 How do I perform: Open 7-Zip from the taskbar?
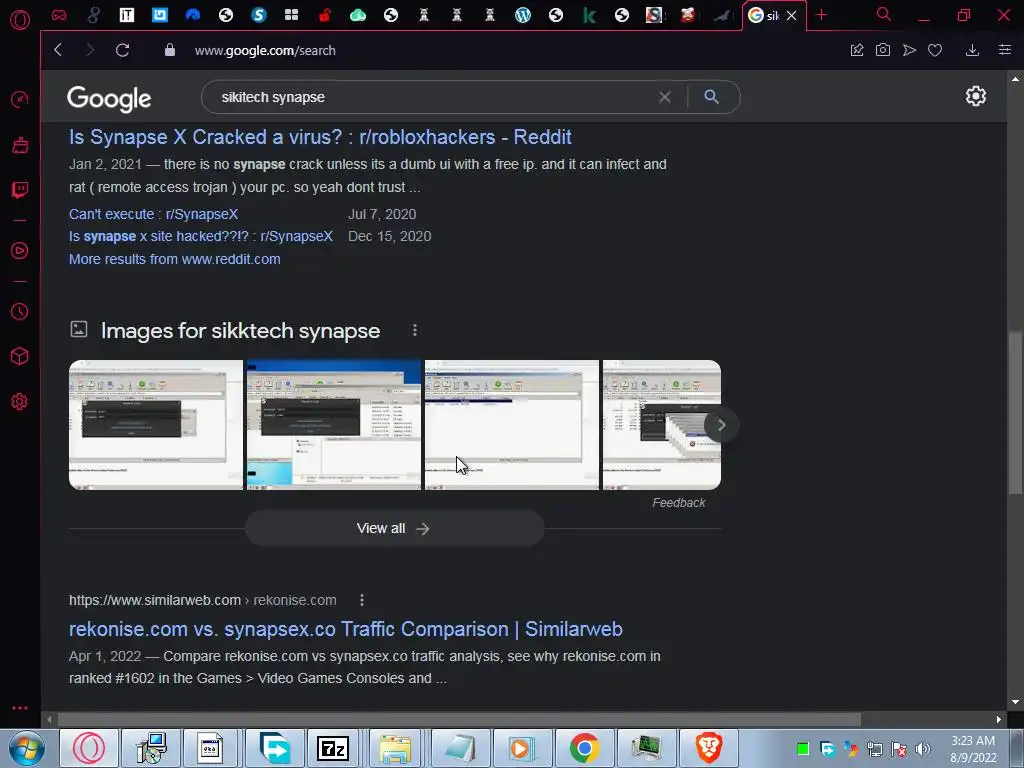click(x=332, y=748)
